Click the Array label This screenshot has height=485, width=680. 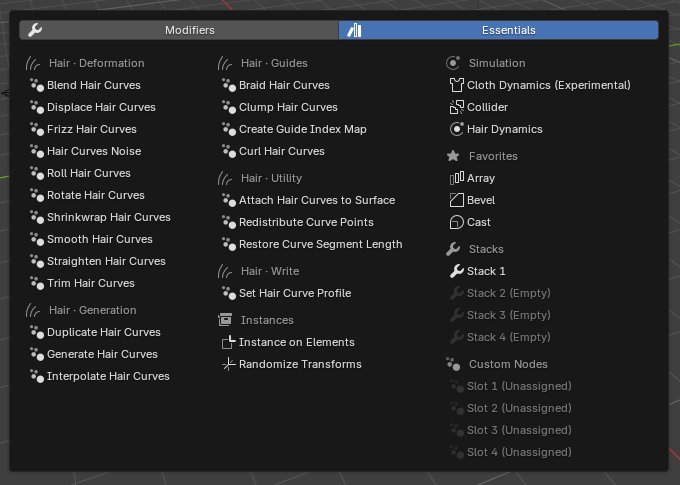(481, 178)
